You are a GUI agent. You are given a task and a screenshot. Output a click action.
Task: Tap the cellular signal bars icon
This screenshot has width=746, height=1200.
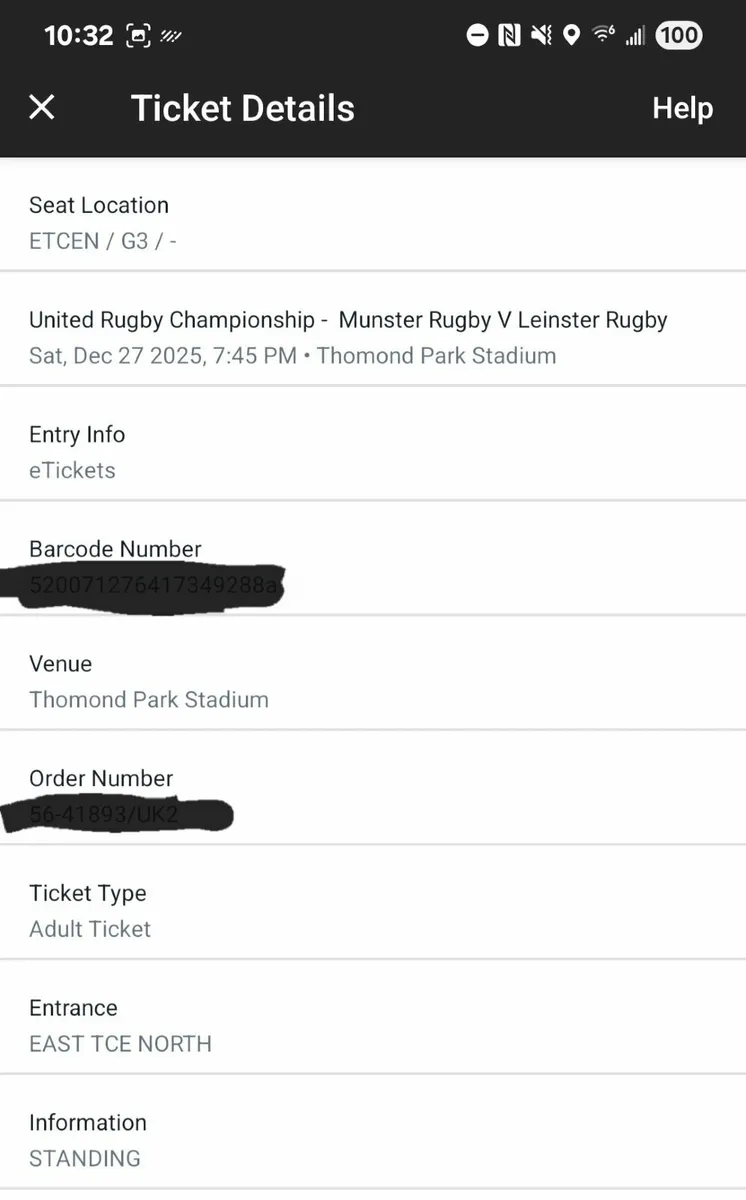633,35
